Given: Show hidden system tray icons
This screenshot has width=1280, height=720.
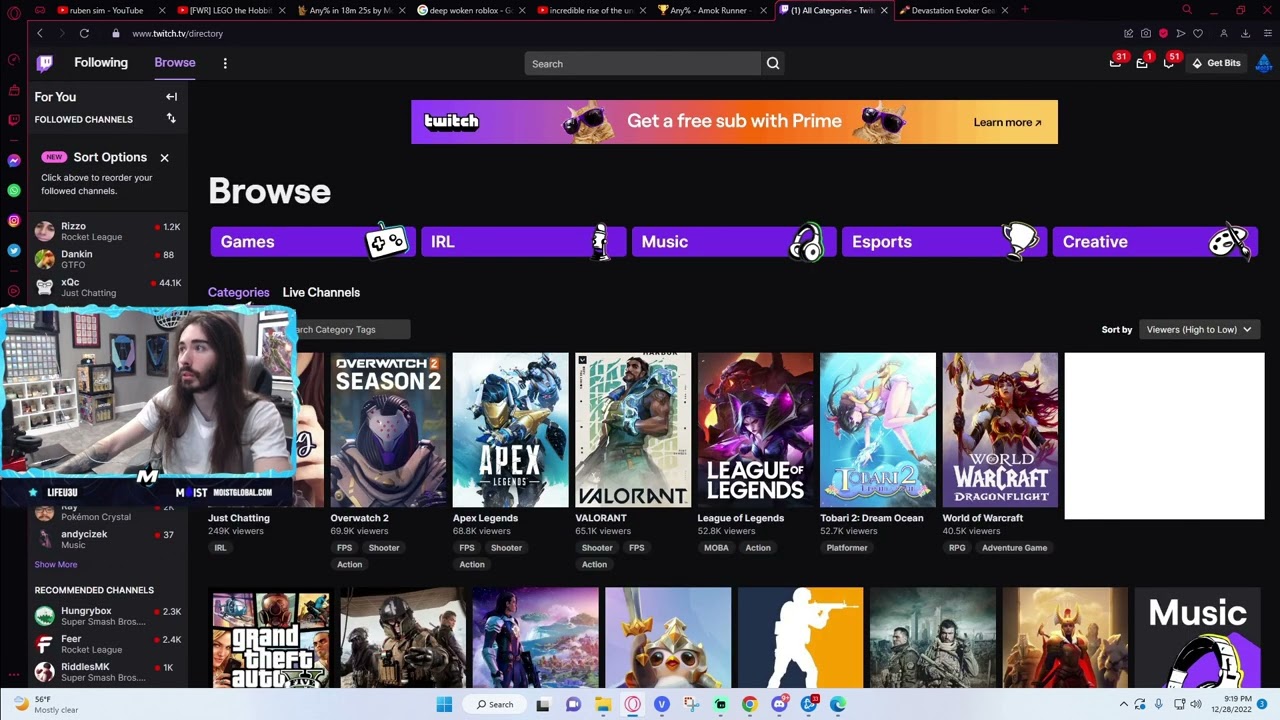Looking at the screenshot, I should 1123,704.
